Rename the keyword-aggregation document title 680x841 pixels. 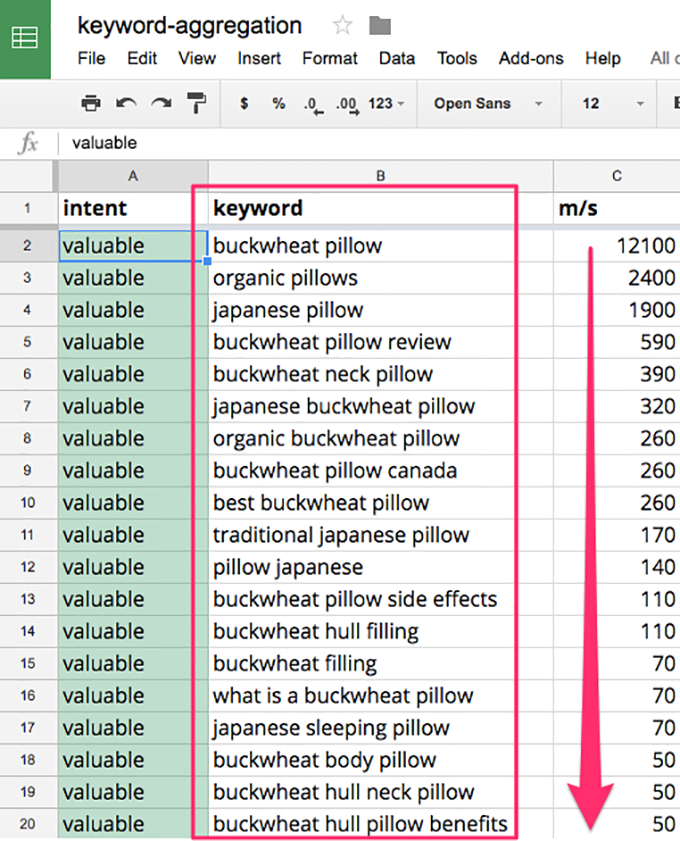[x=190, y=26]
